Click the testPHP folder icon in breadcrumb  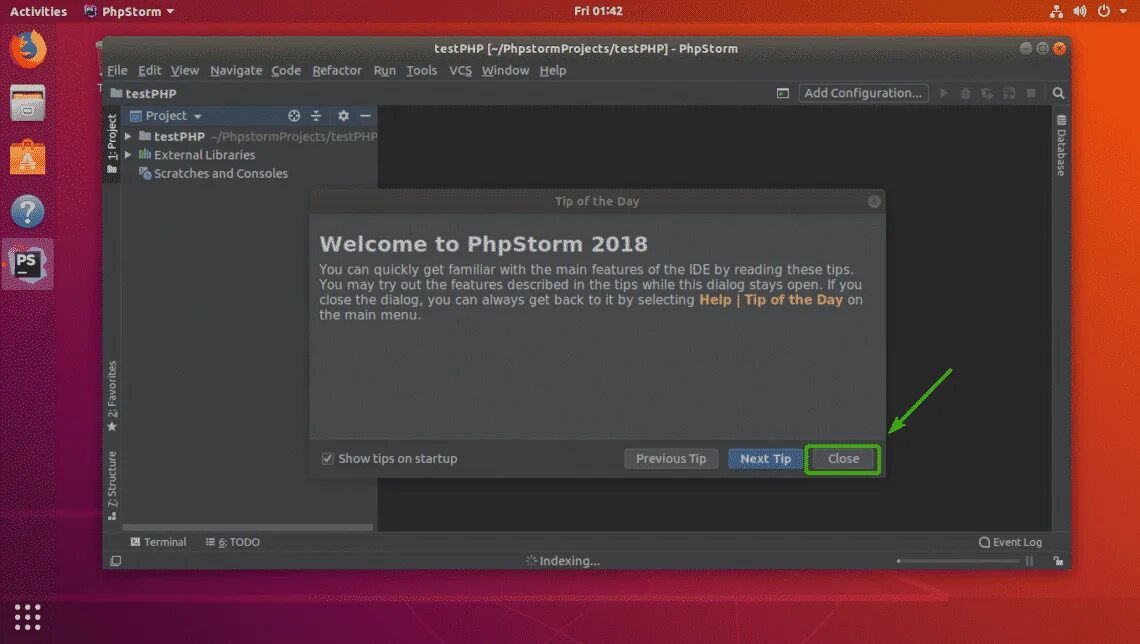(x=116, y=93)
